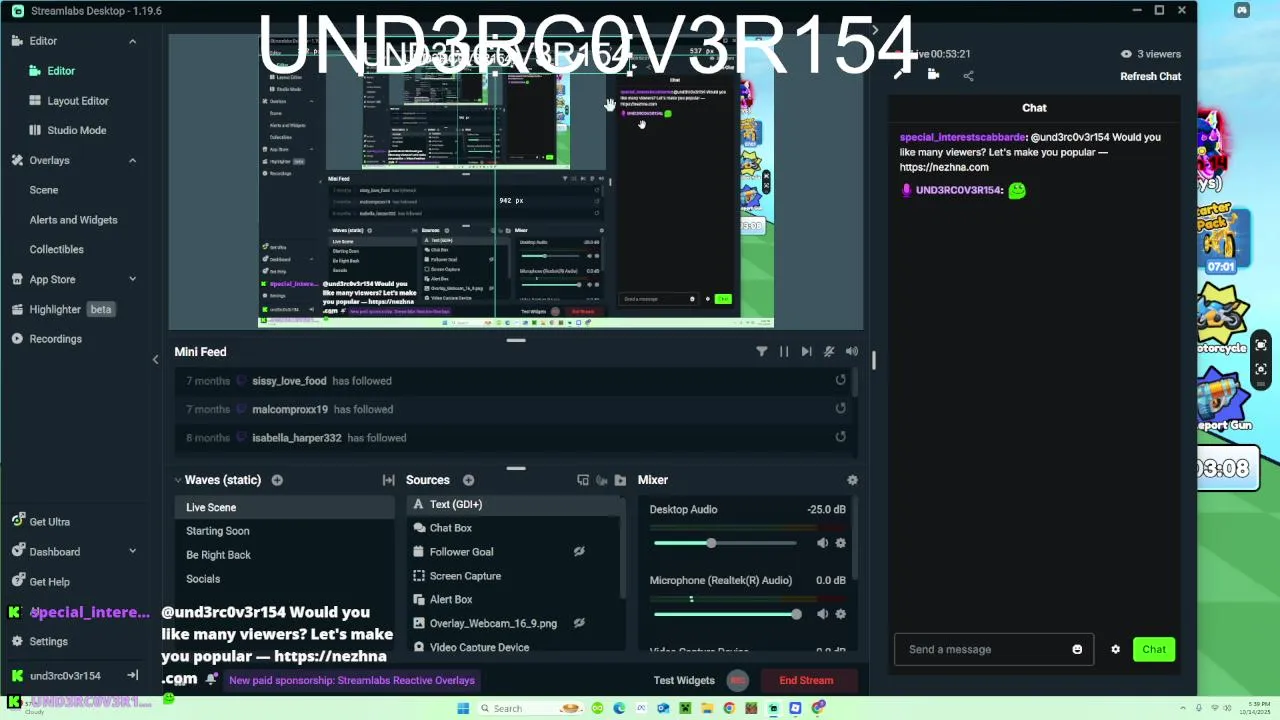The width and height of the screenshot is (1280, 720).
Task: Open Desktop Audio settings gear
Action: 840,543
